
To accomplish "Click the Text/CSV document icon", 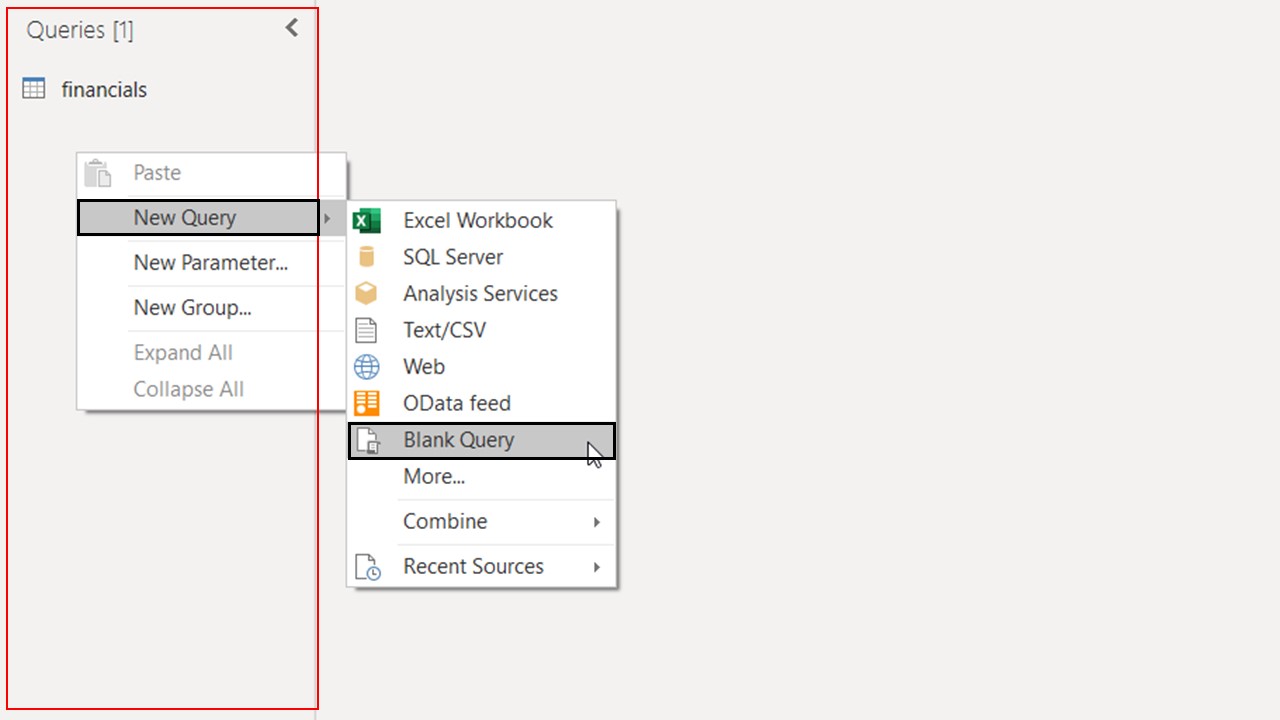I will click(x=367, y=330).
